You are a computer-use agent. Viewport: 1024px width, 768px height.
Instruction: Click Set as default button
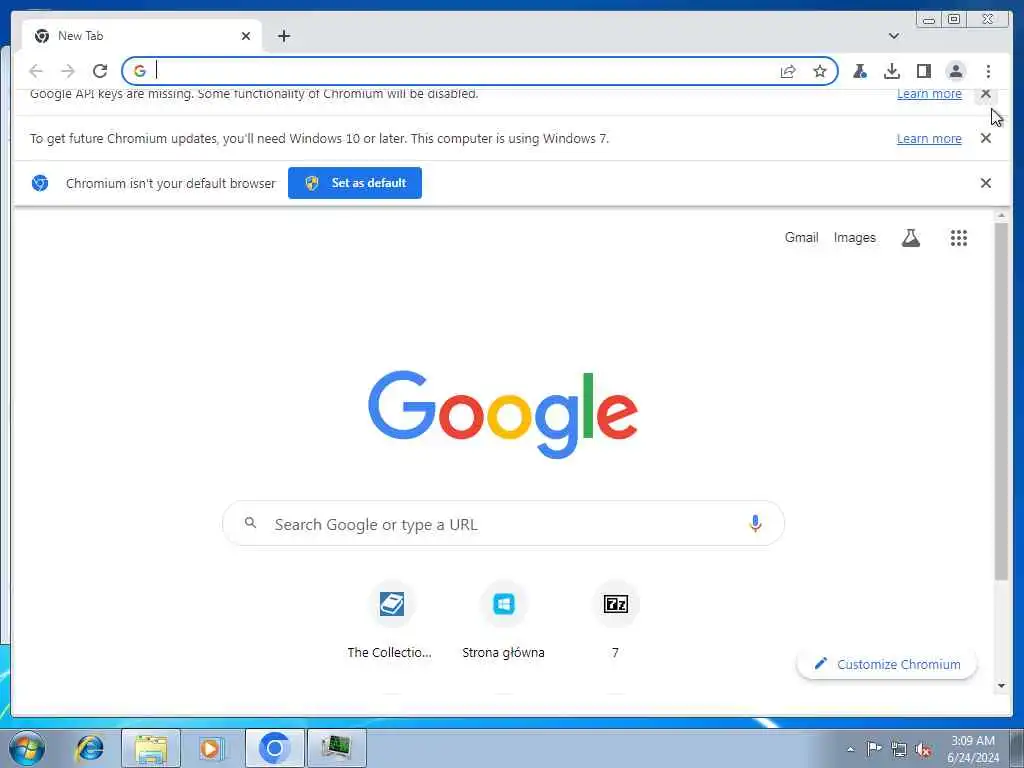(x=355, y=183)
